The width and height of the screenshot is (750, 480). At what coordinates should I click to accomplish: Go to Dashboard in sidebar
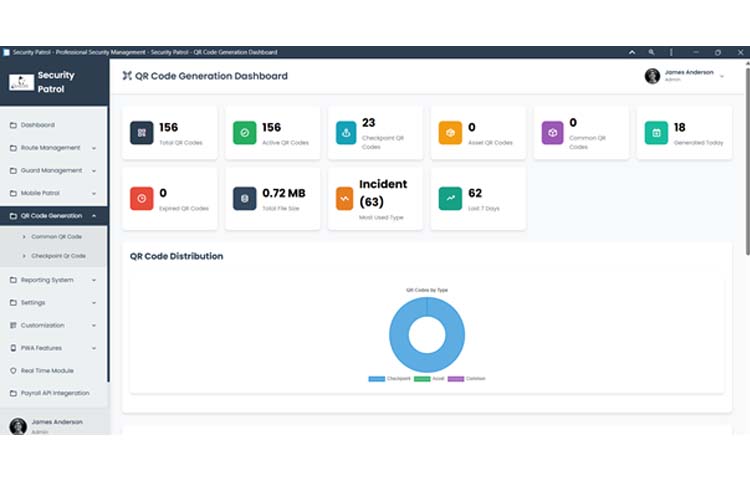pos(38,125)
